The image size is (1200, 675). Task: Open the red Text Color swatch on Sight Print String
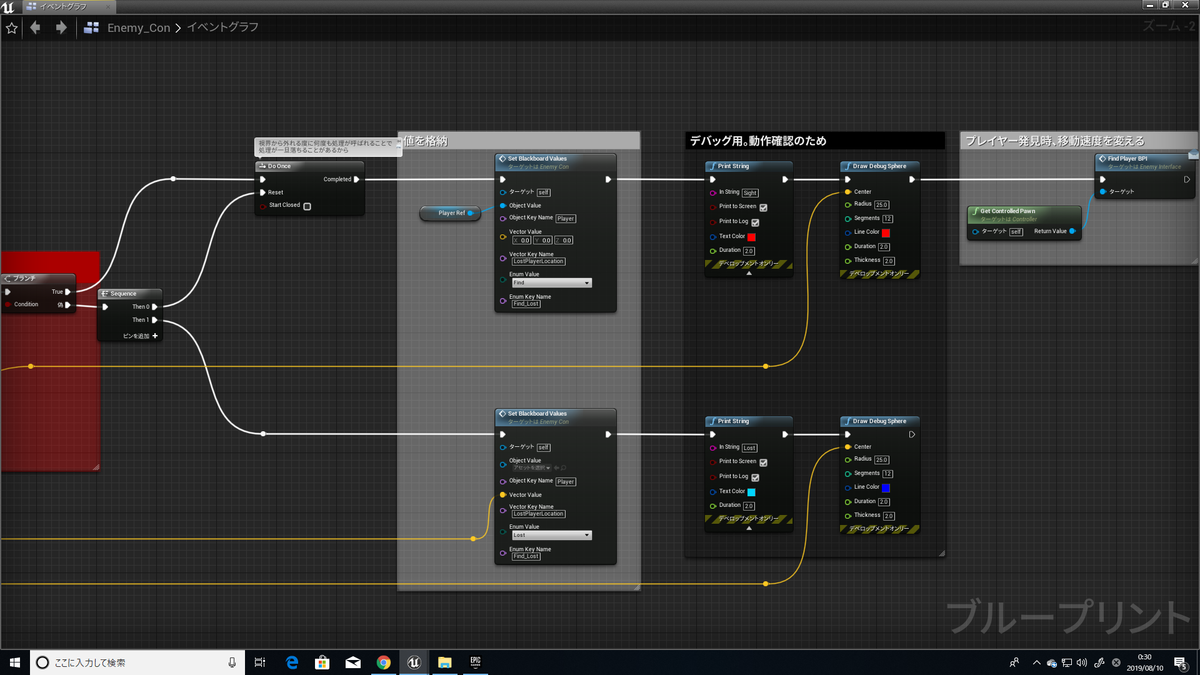coord(752,237)
